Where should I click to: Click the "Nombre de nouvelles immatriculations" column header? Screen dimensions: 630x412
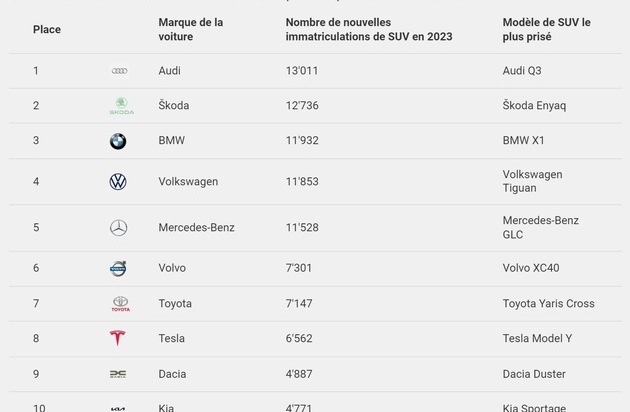[368, 29]
